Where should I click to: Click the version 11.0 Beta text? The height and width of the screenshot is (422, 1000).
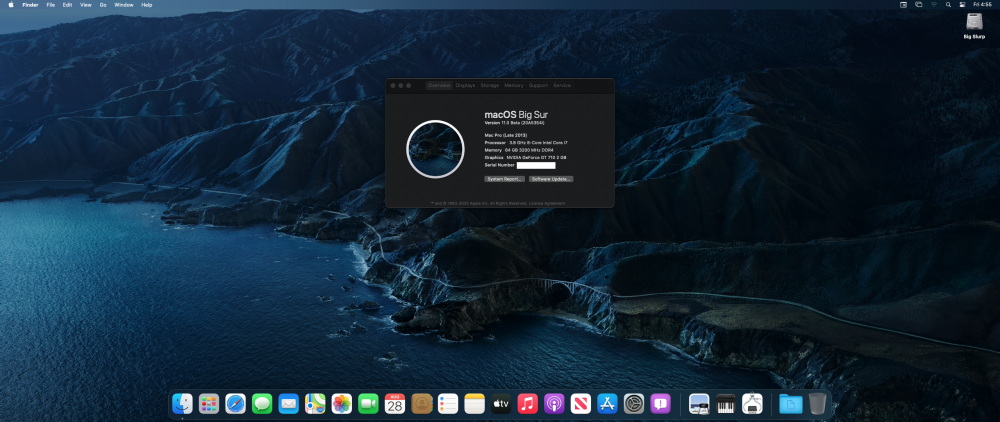(515, 122)
